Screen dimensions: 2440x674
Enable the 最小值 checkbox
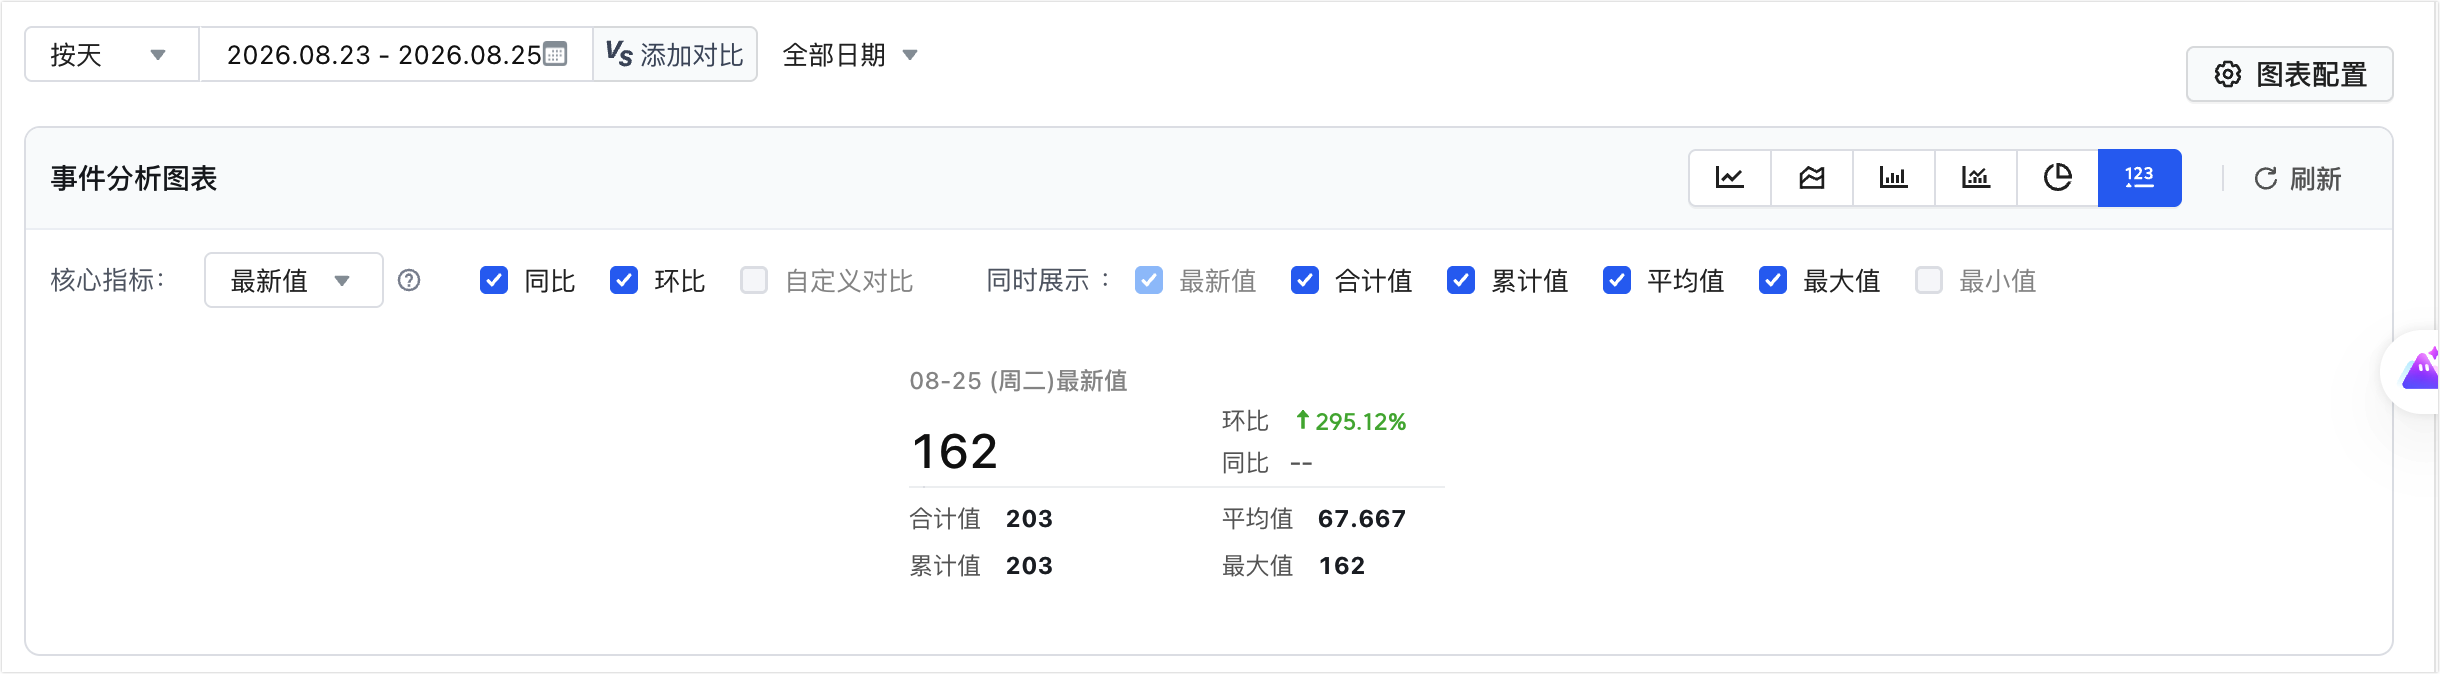[1929, 280]
